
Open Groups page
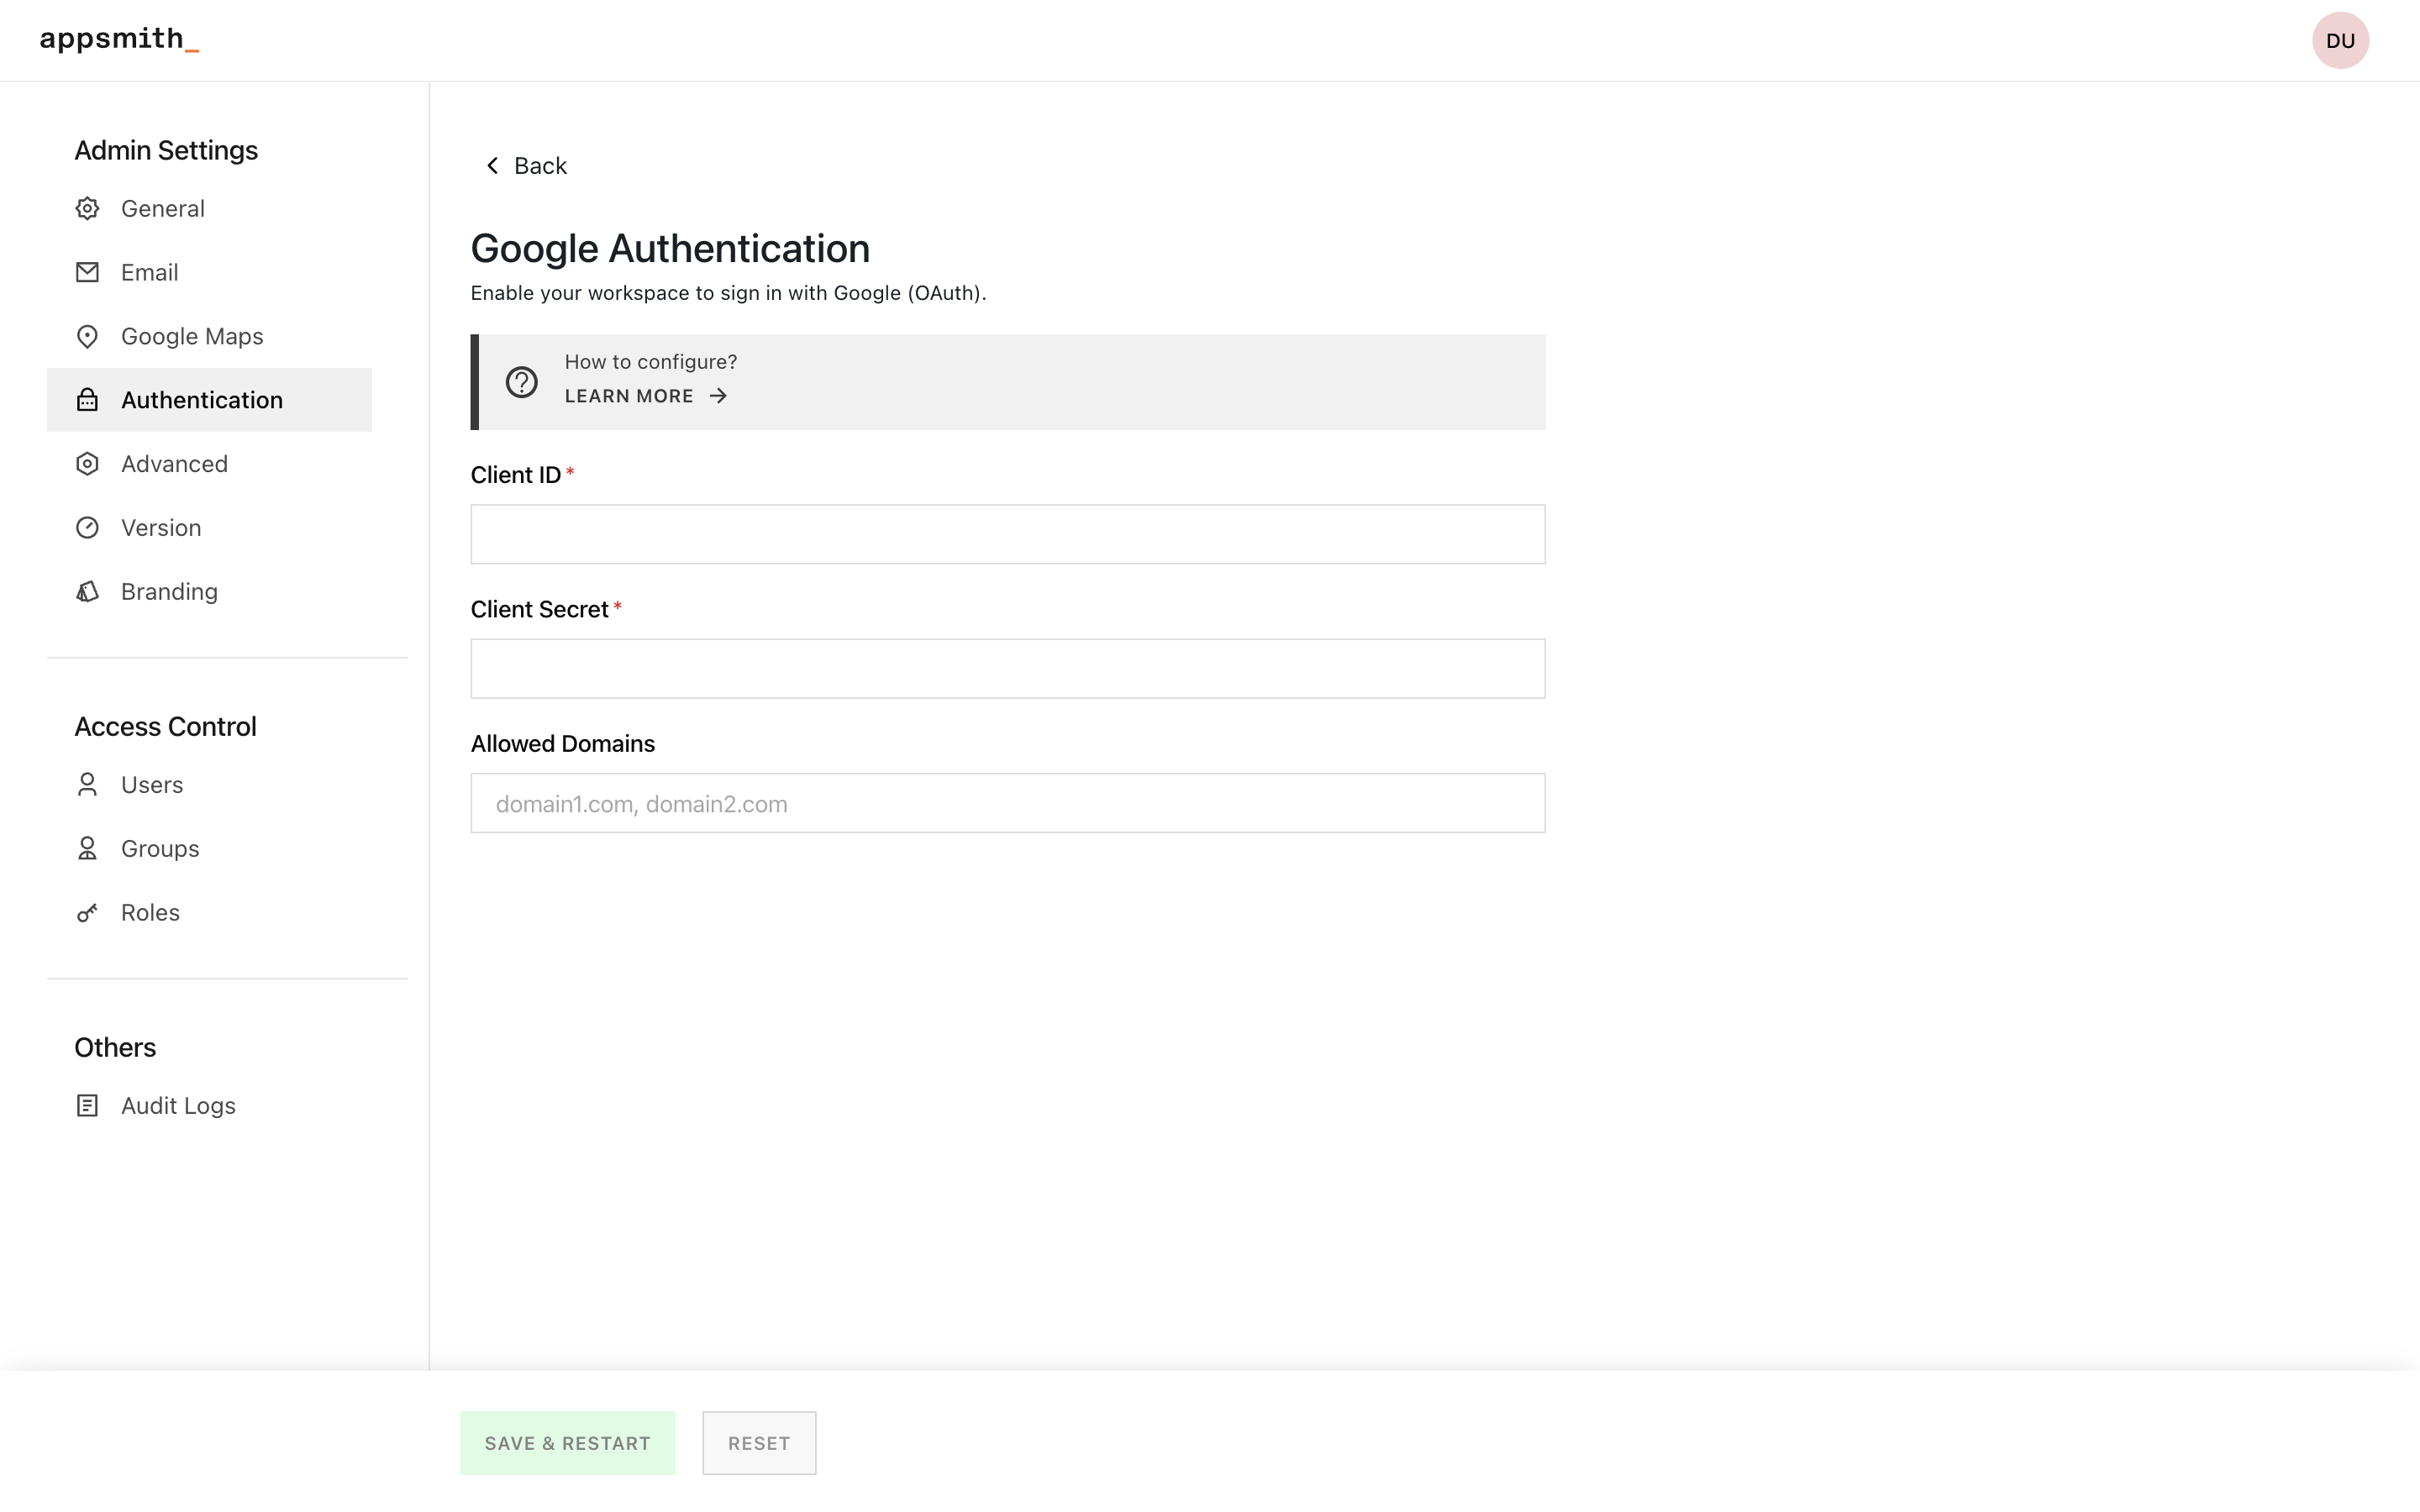tap(209, 848)
